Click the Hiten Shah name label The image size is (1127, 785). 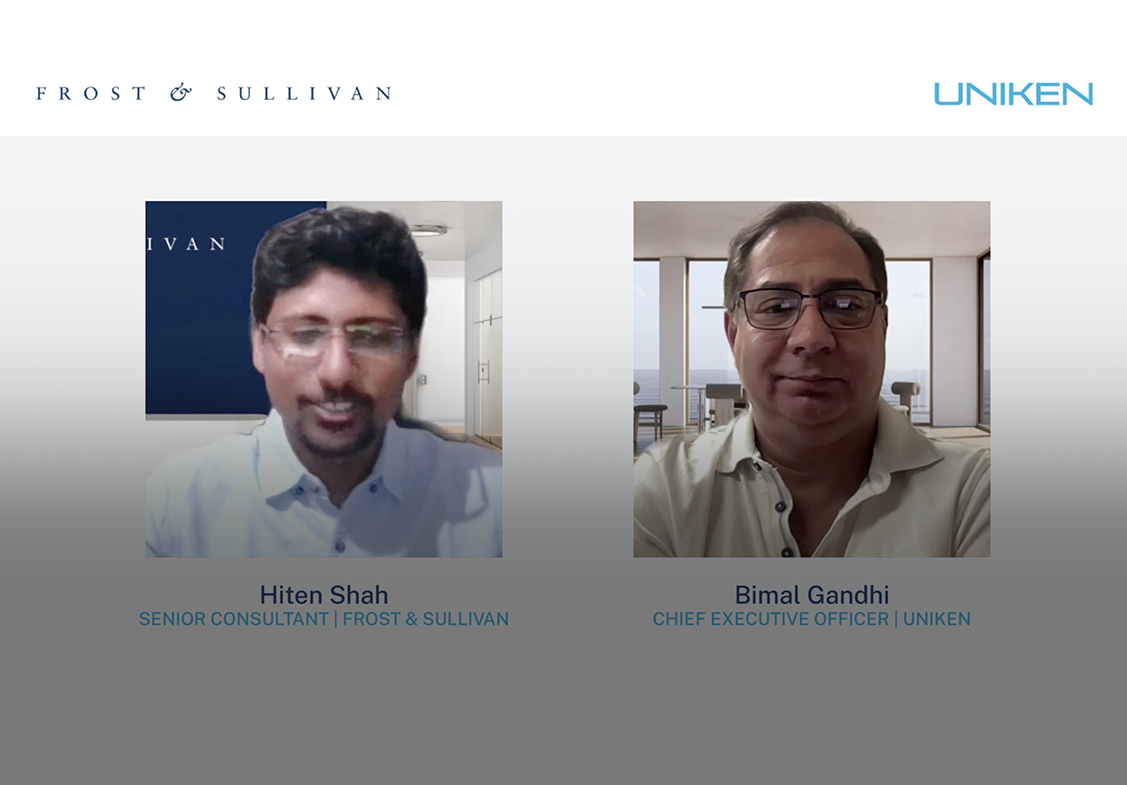pos(323,595)
